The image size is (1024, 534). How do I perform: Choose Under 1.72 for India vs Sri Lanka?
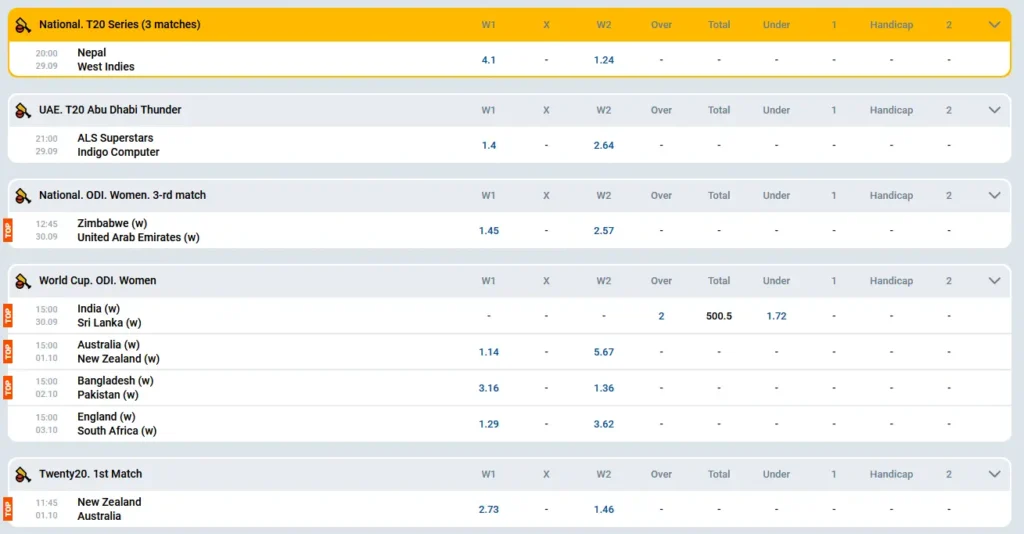pos(776,316)
